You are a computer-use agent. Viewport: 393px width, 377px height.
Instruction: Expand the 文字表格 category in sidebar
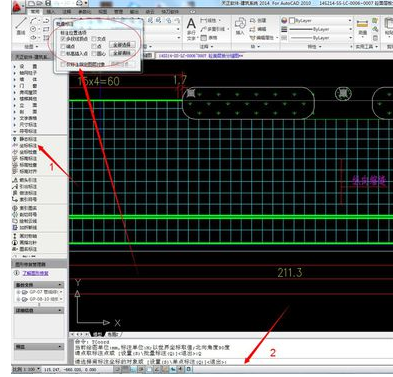tap(25, 118)
